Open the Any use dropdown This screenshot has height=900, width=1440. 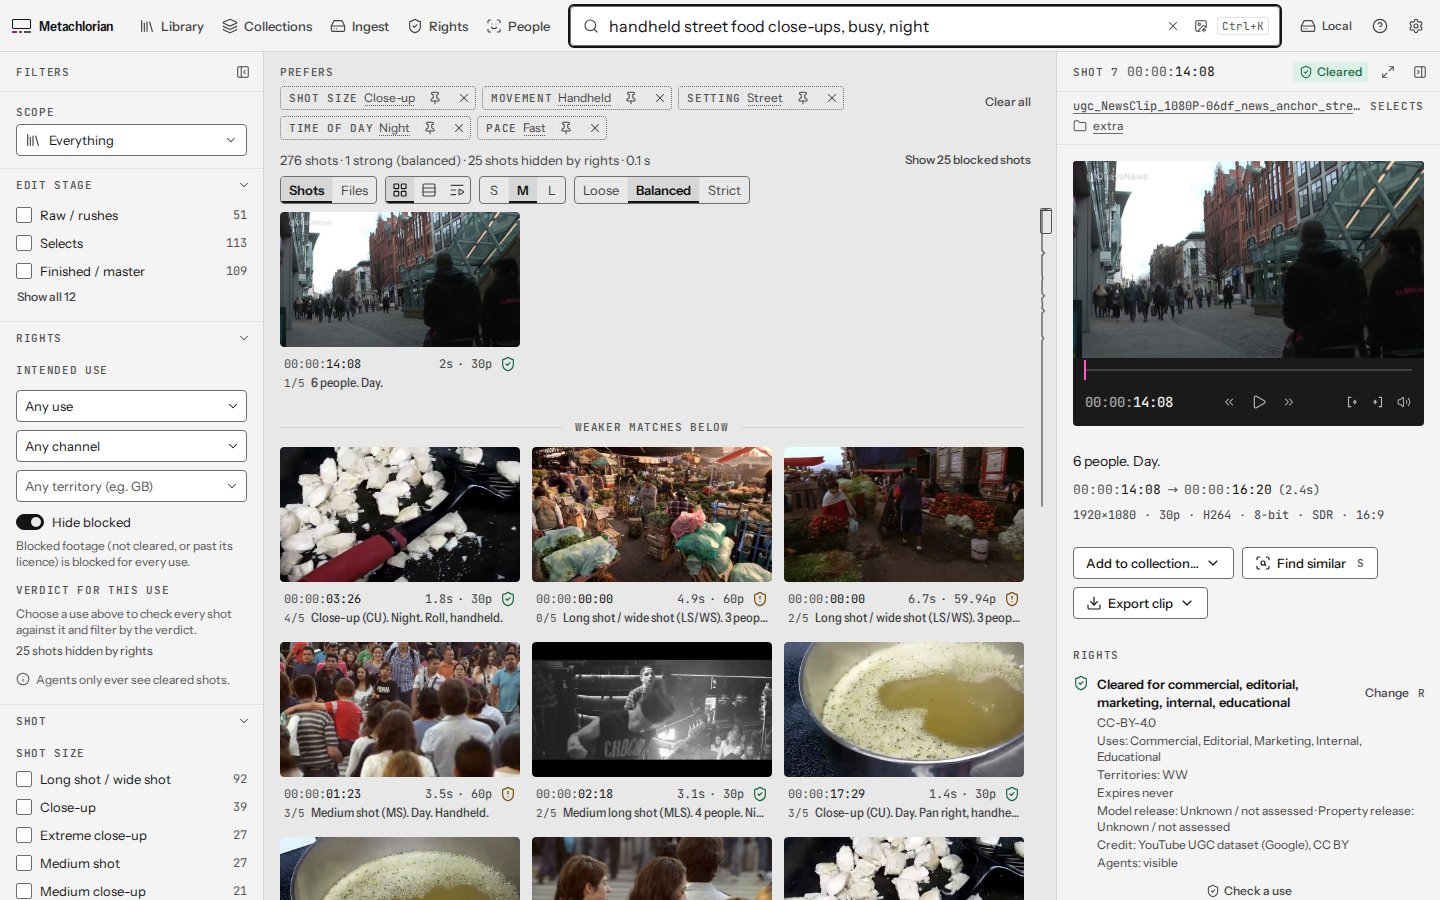(131, 406)
